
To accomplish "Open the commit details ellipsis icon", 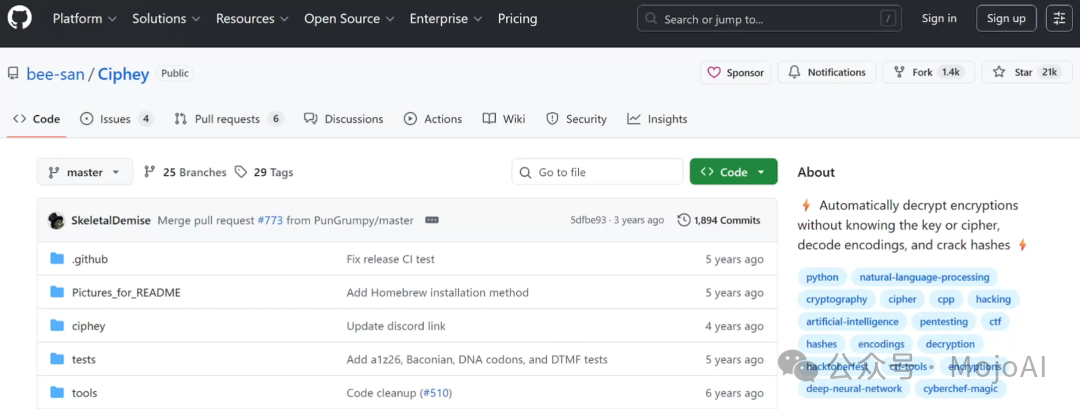I will (432, 220).
